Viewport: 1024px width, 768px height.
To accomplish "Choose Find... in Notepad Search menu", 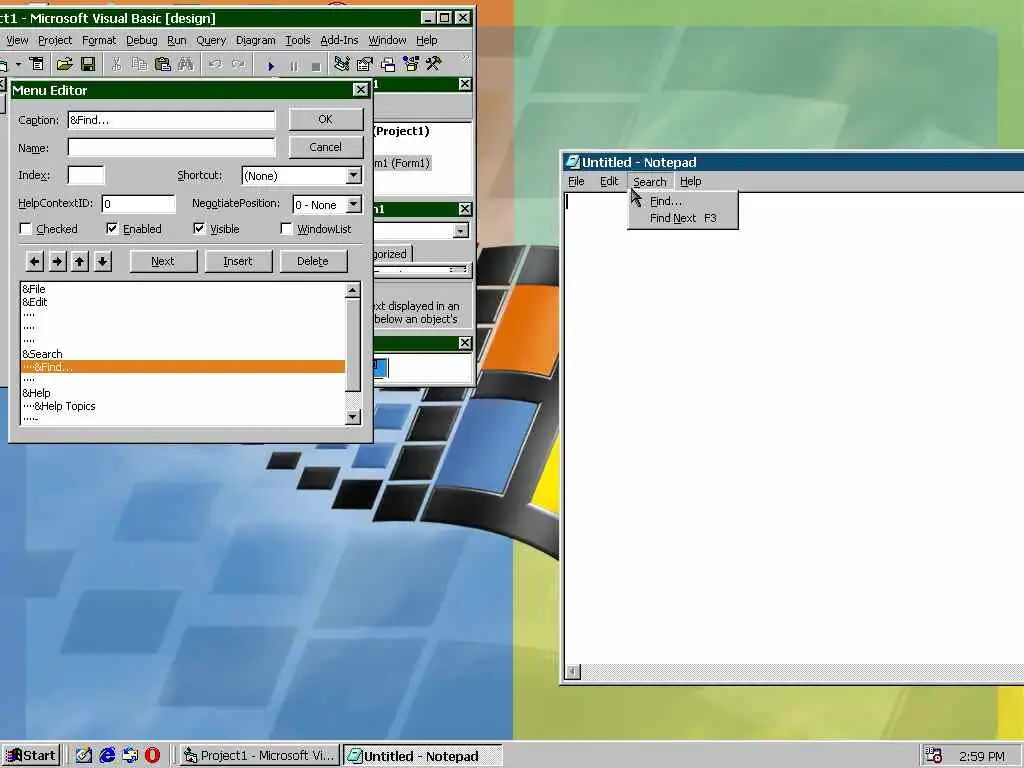I will 682,201.
